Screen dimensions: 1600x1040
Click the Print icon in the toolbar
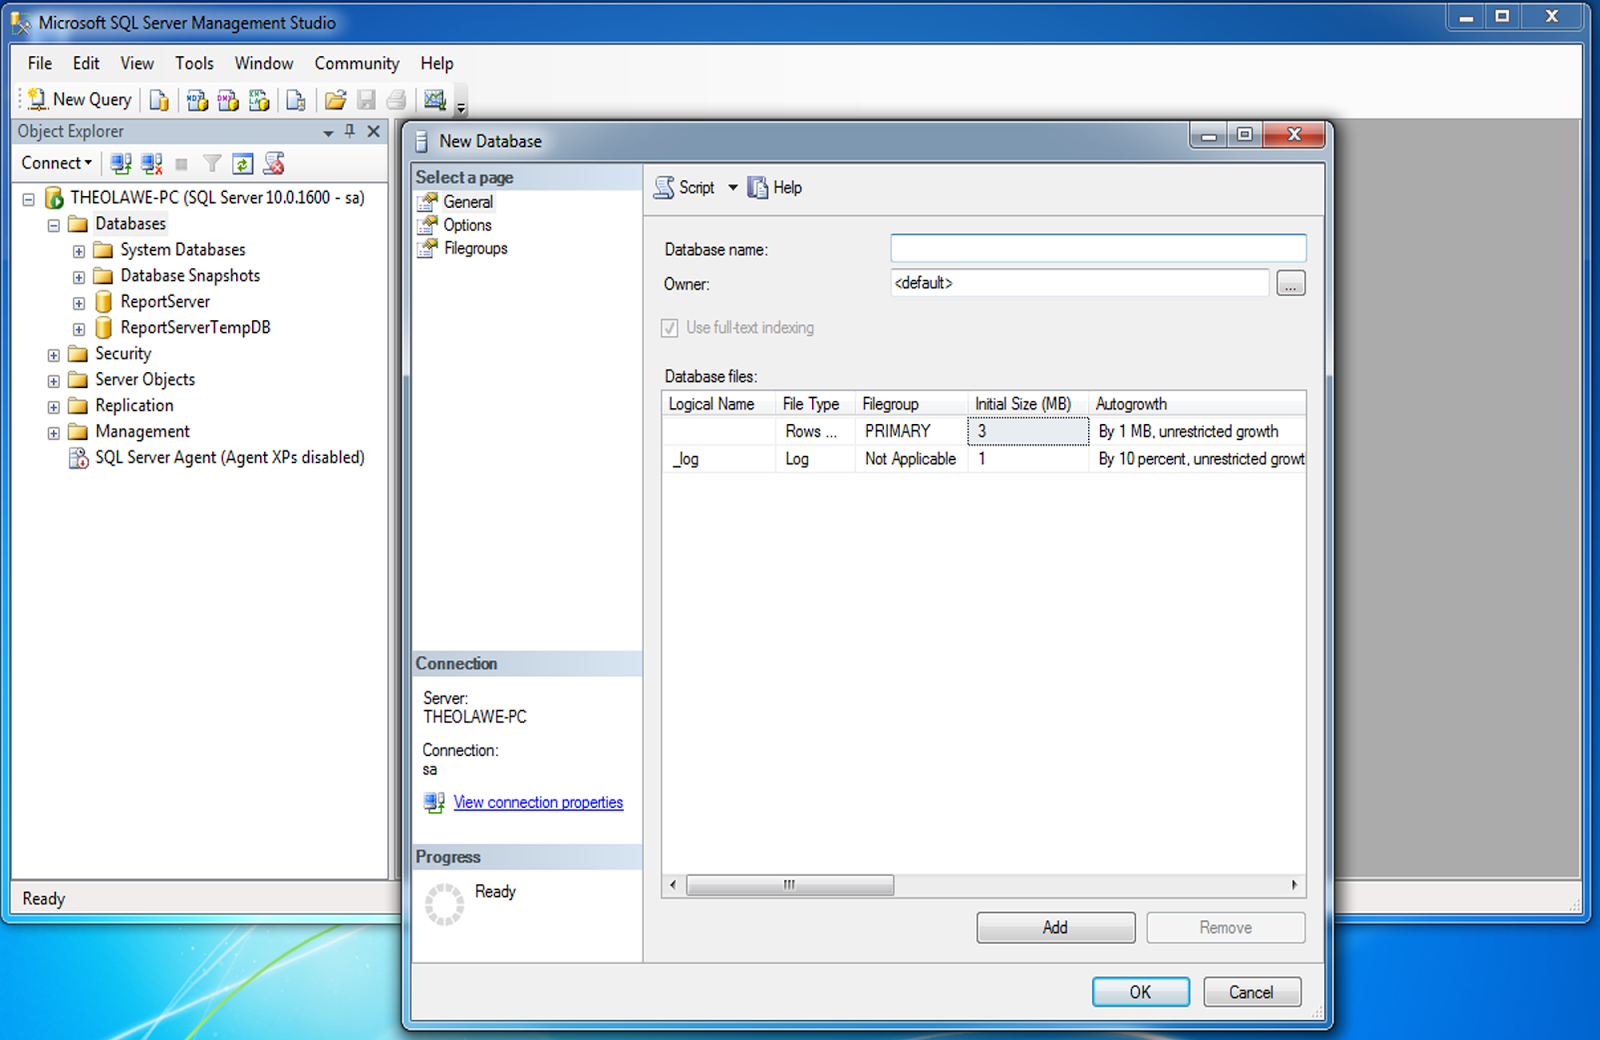397,100
